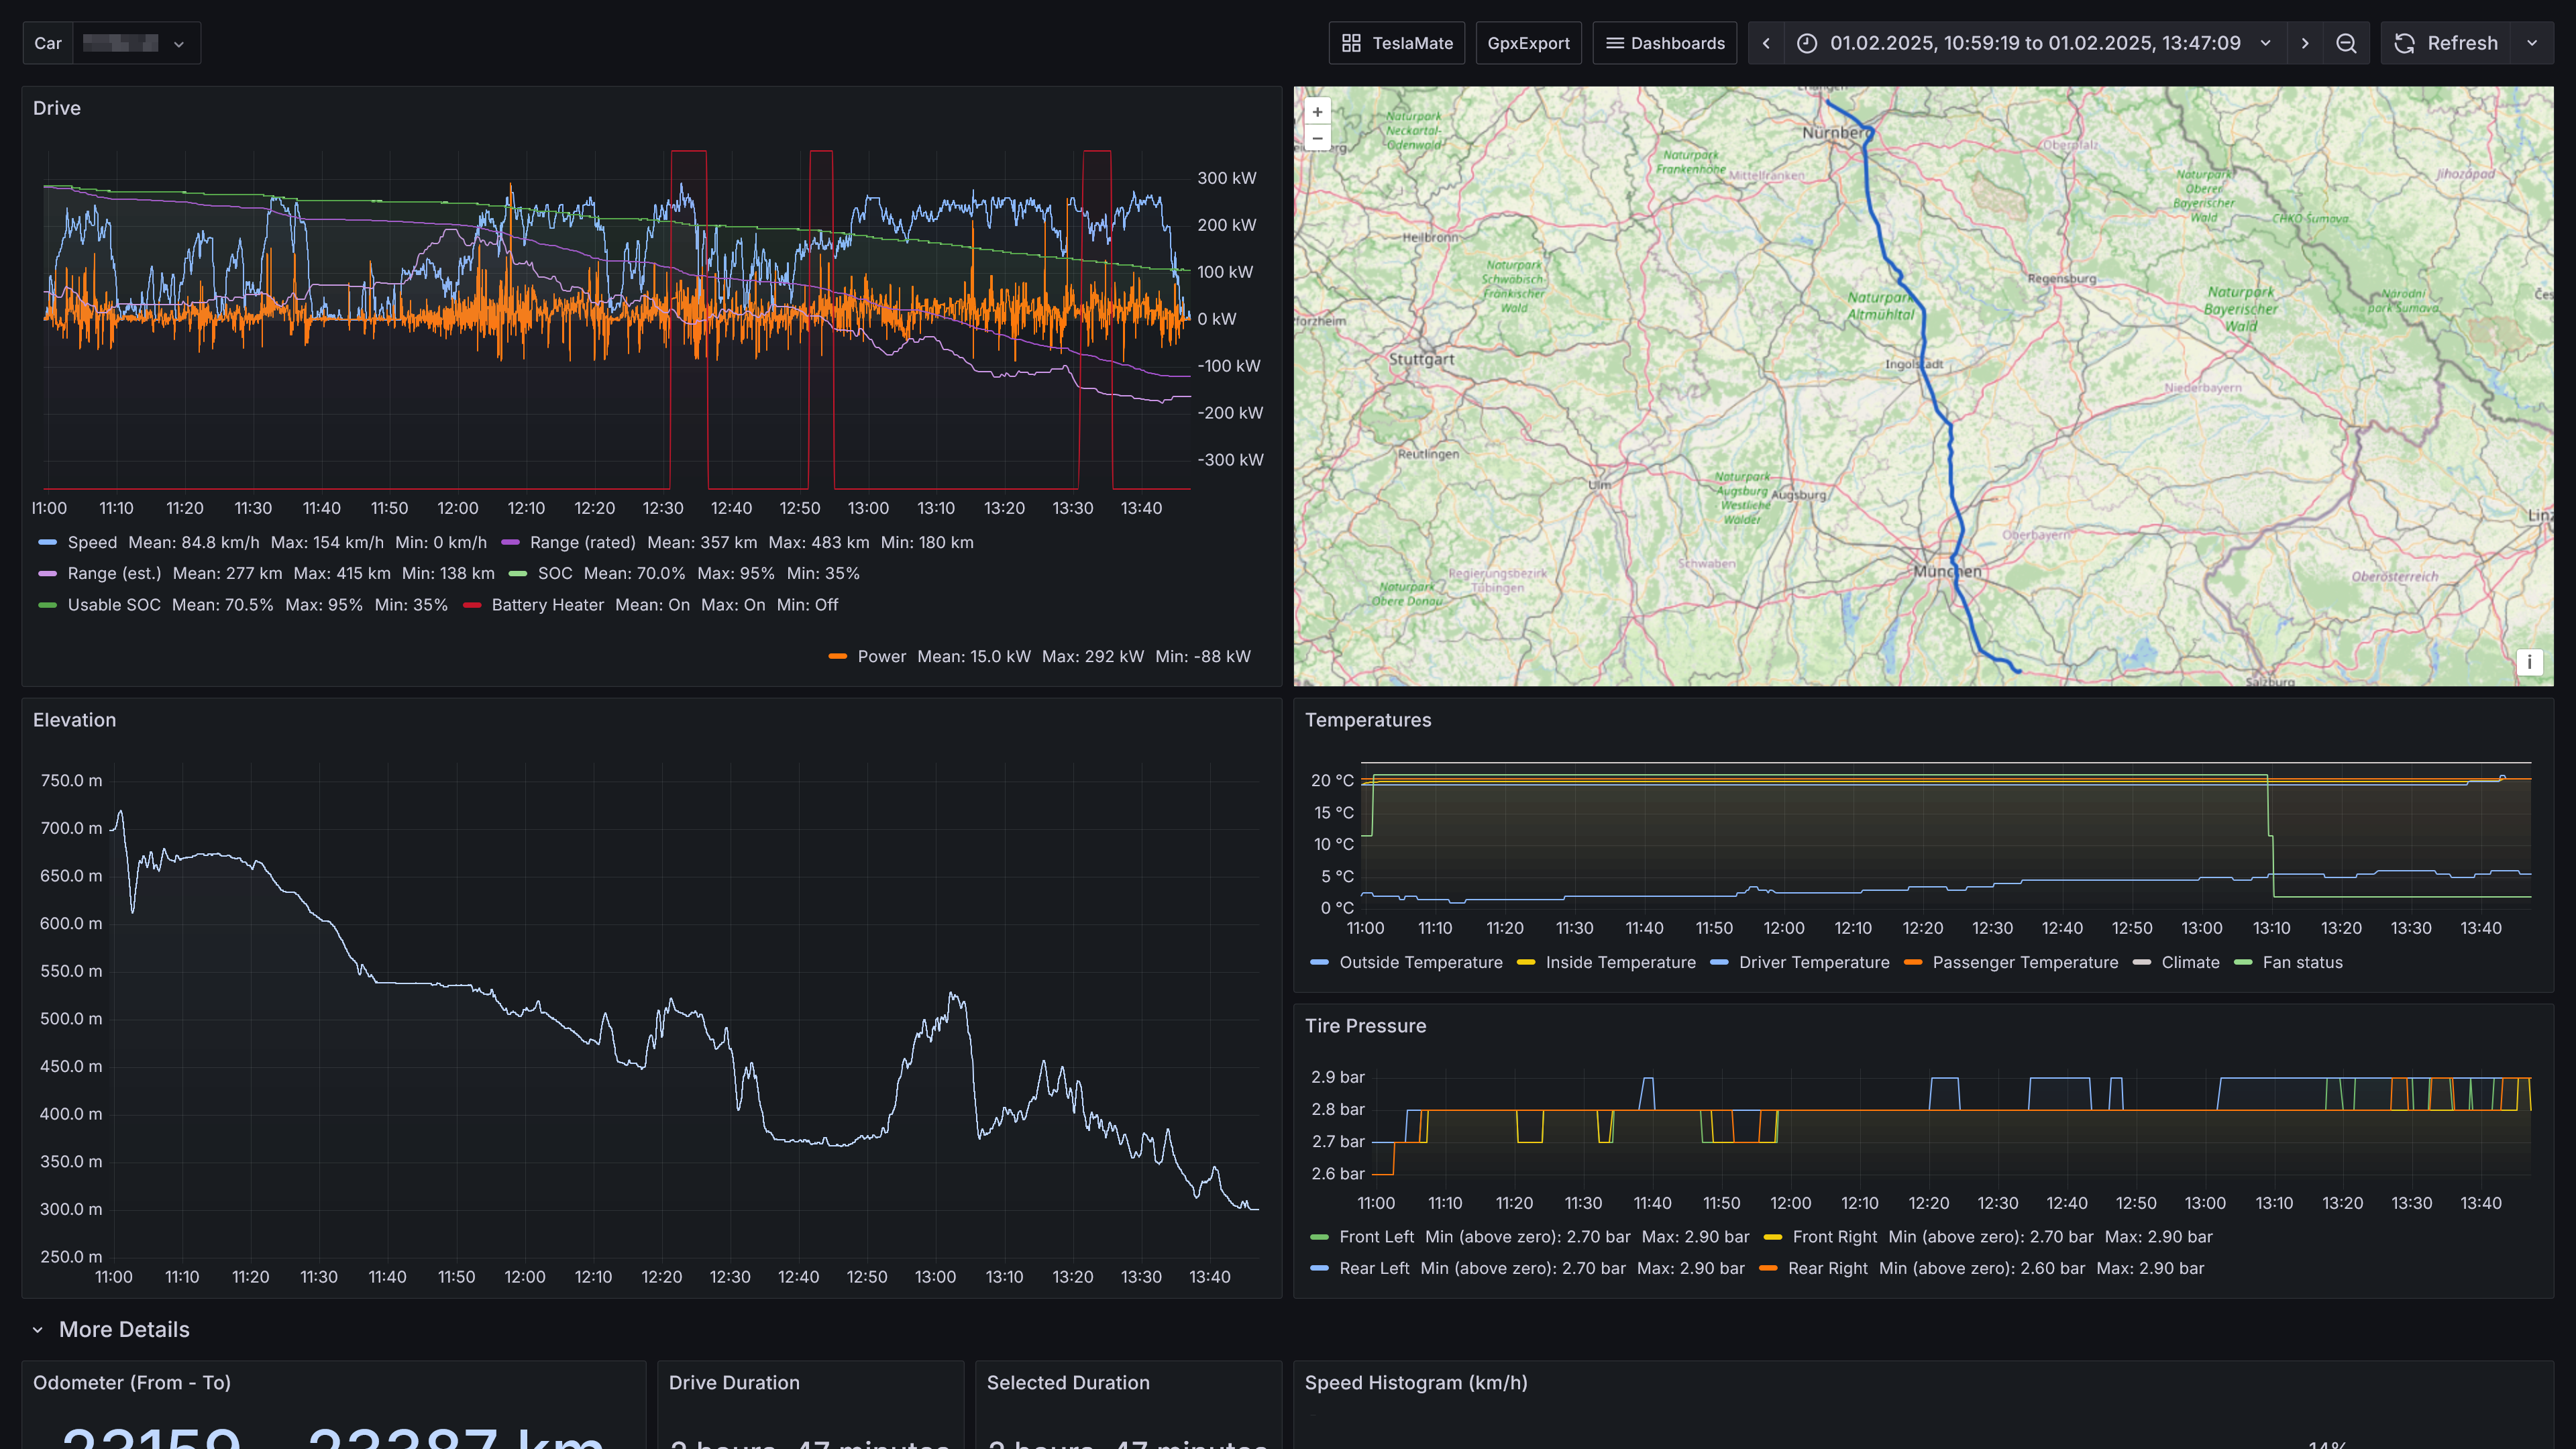Open GpxExport
The image size is (2576, 1449).
(1528, 43)
